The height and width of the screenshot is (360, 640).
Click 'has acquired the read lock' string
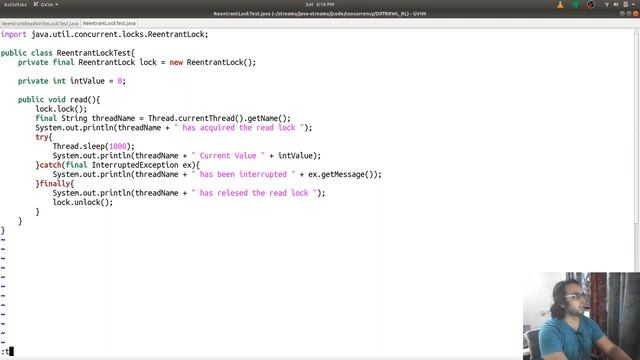(x=239, y=128)
